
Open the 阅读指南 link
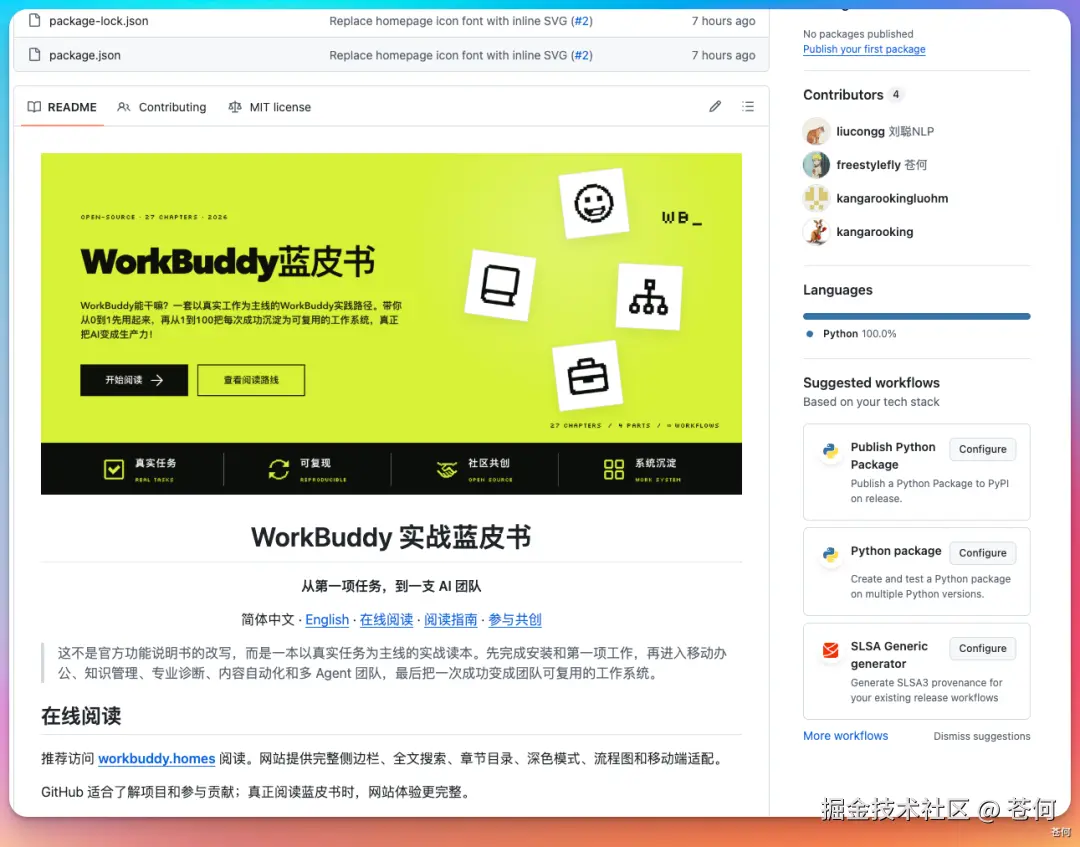point(450,620)
